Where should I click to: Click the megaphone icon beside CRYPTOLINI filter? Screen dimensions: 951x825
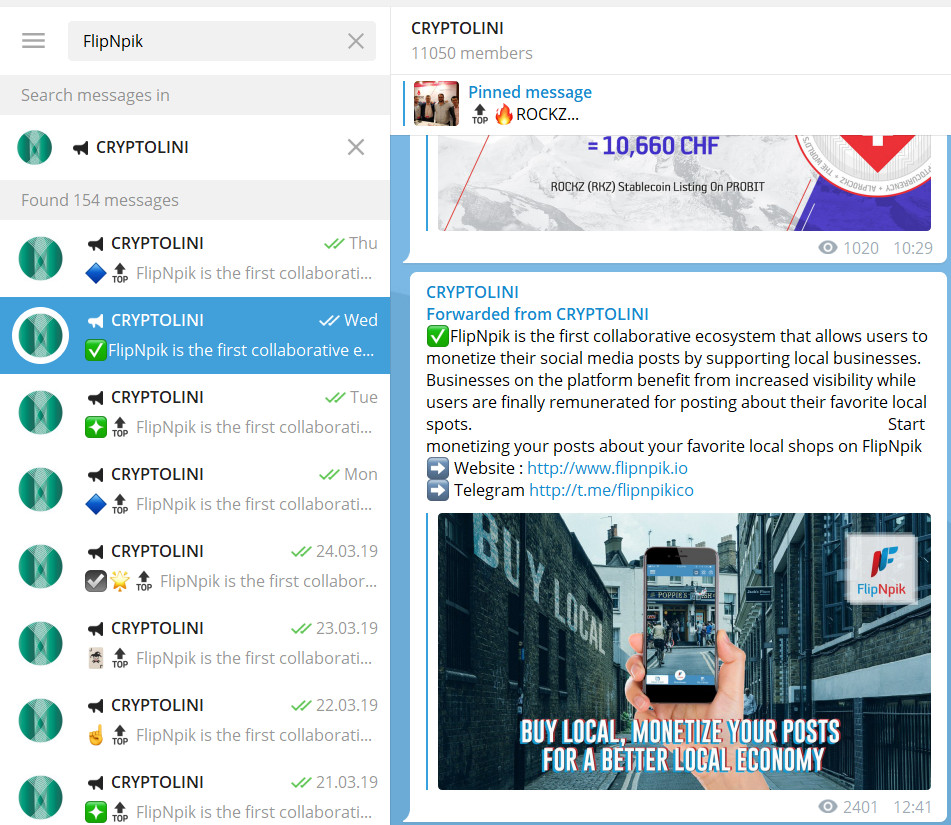(x=81, y=147)
